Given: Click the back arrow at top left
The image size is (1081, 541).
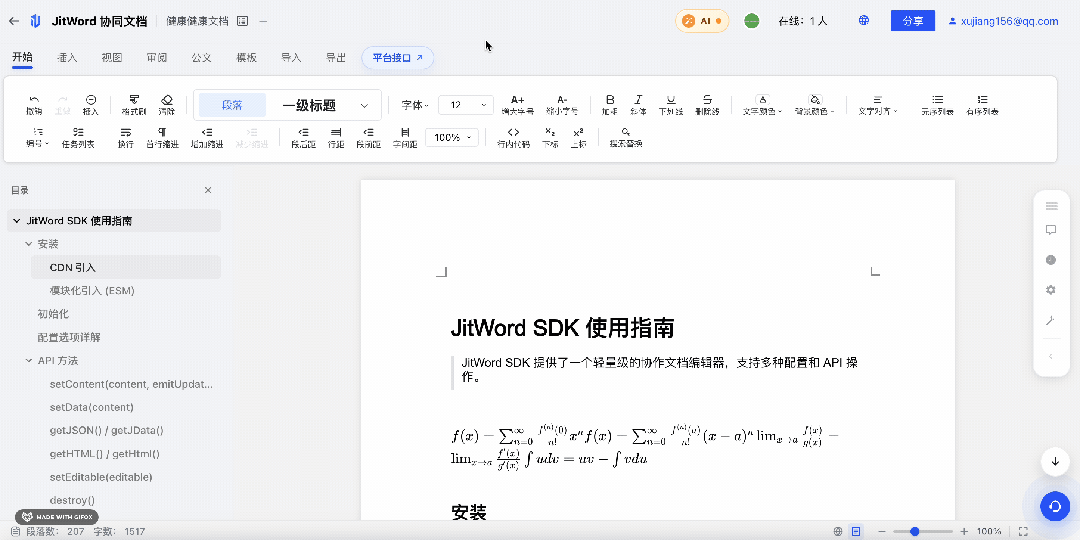Looking at the screenshot, I should point(14,21).
